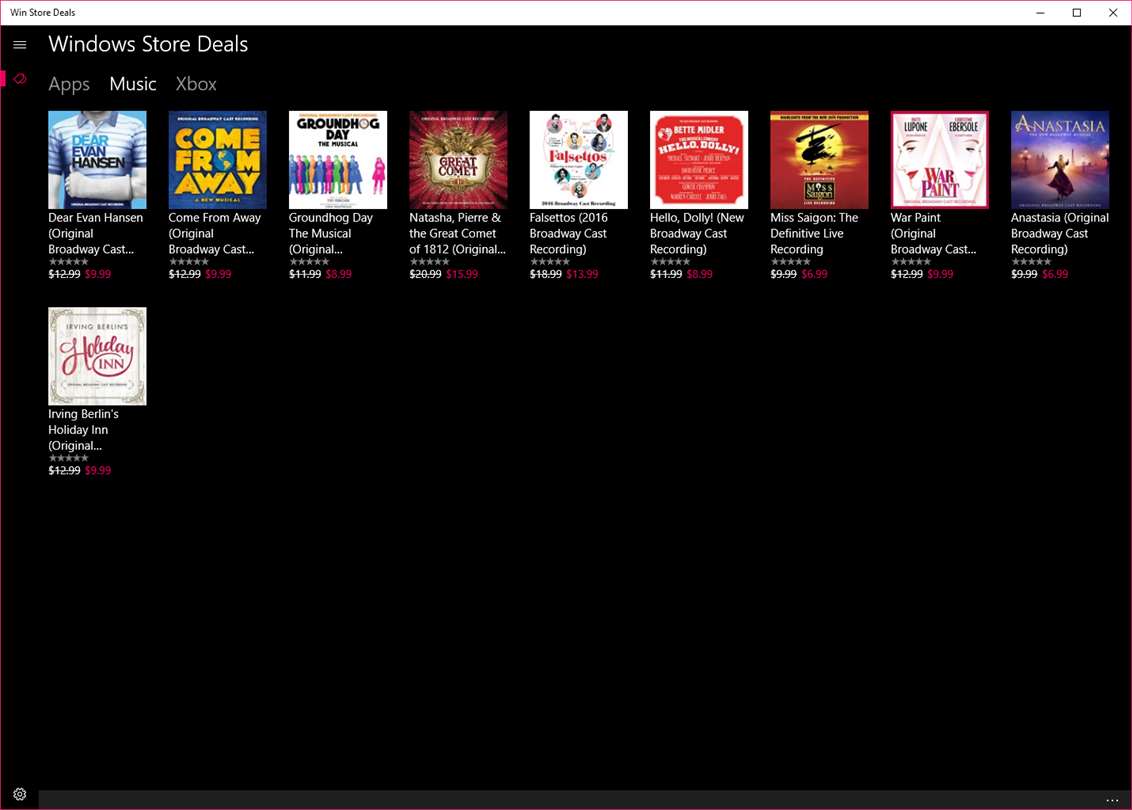Screen dimensions: 1132x810
Task: Open Holiday Inn album cover
Action: pos(97,356)
